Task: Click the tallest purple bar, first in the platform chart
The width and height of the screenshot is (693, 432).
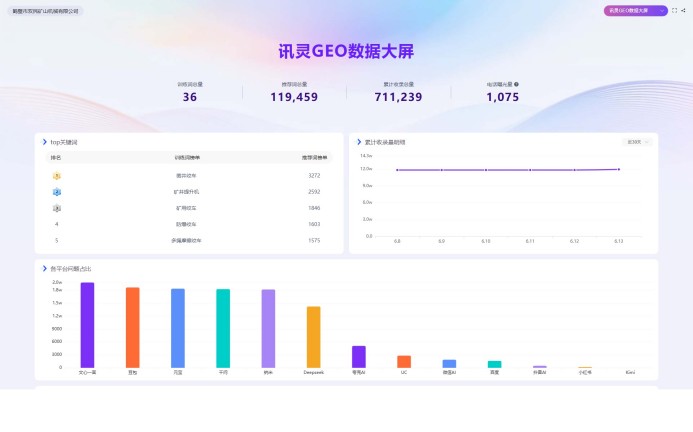Action: pyautogui.click(x=88, y=325)
